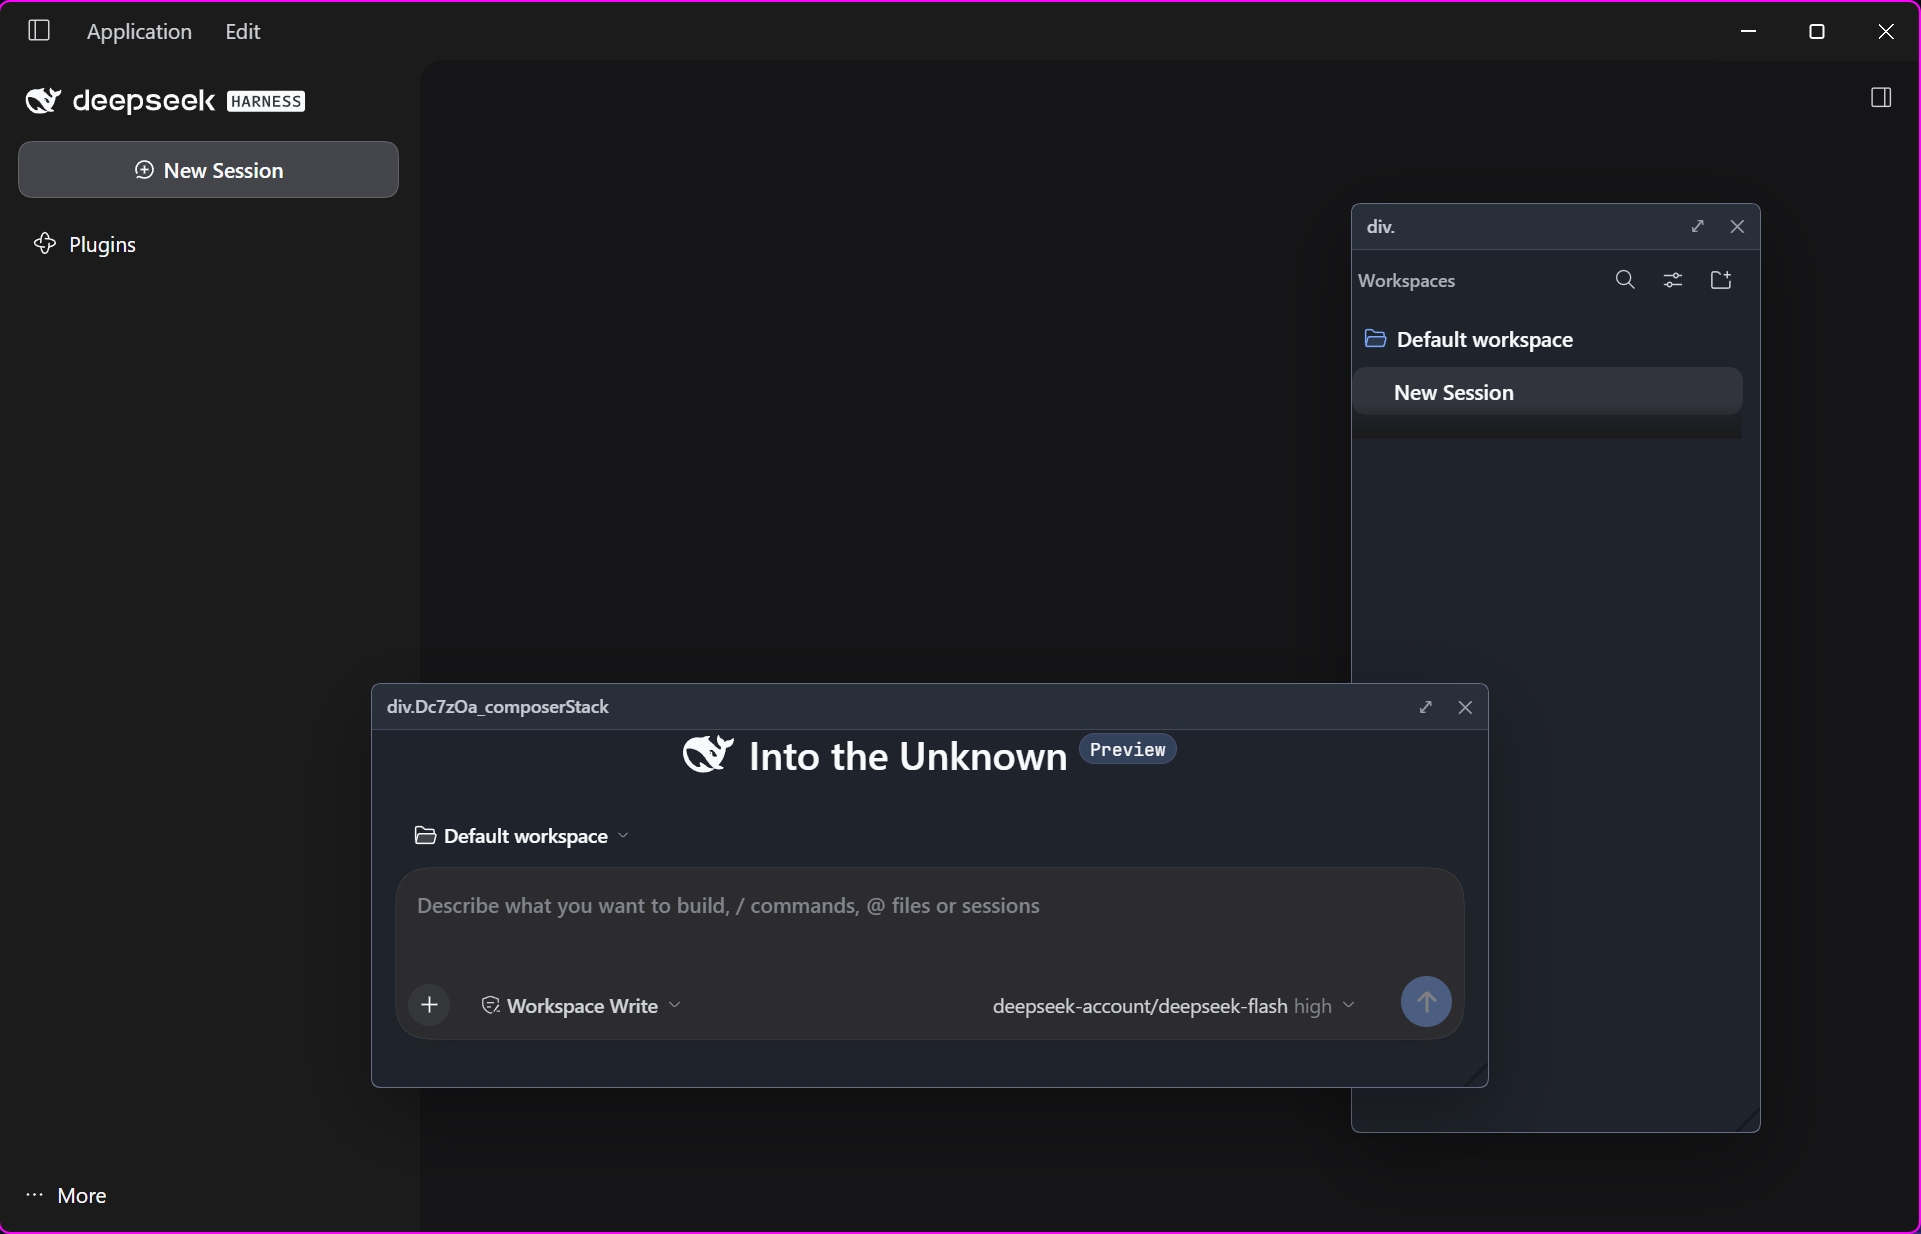Image resolution: width=1921 pixels, height=1234 pixels.
Task: Open the deepseek-flash model selector dropdown
Action: click(1174, 1006)
